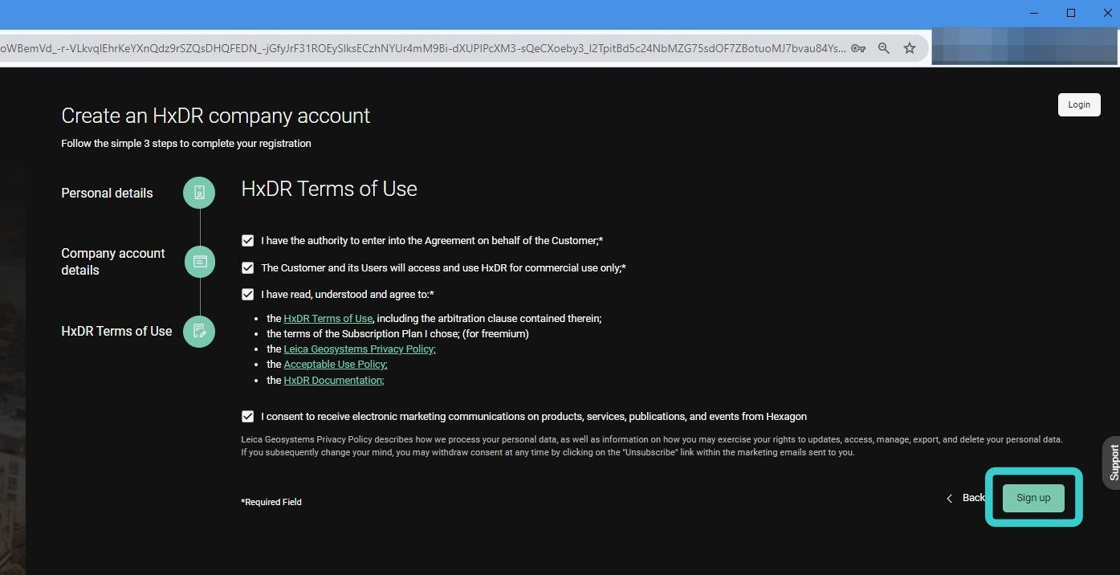Open Leica Geosystems Privacy Policy link
The width and height of the screenshot is (1120, 575).
[359, 349]
